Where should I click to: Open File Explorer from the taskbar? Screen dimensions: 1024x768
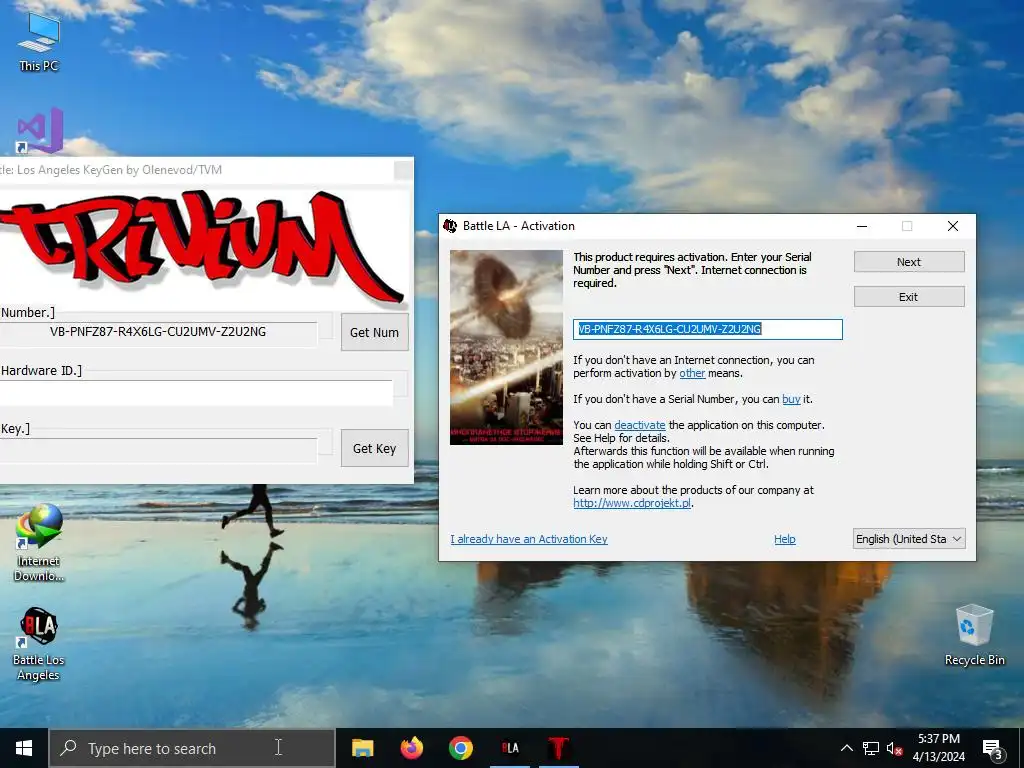[362, 748]
